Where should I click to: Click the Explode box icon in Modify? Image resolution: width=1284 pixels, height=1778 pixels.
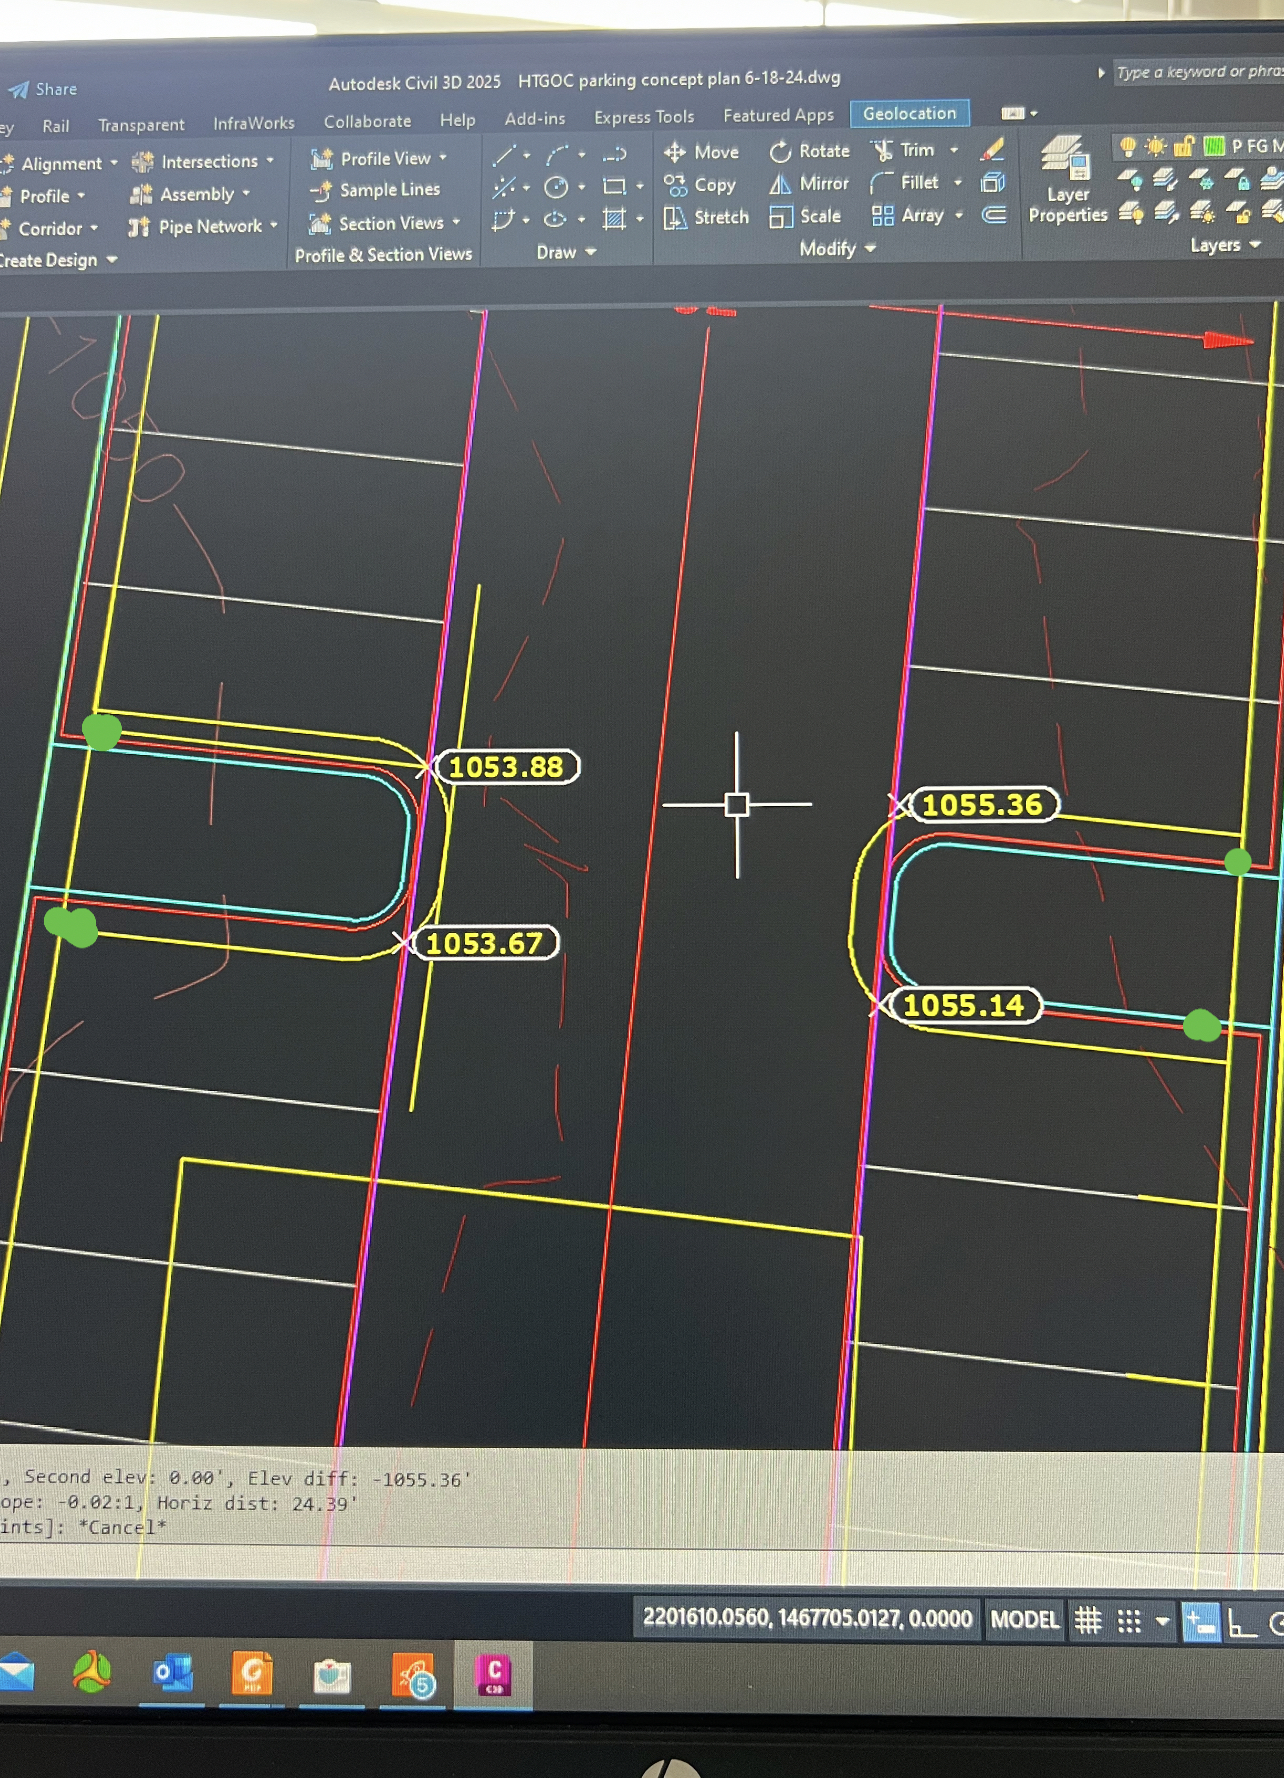[992, 182]
